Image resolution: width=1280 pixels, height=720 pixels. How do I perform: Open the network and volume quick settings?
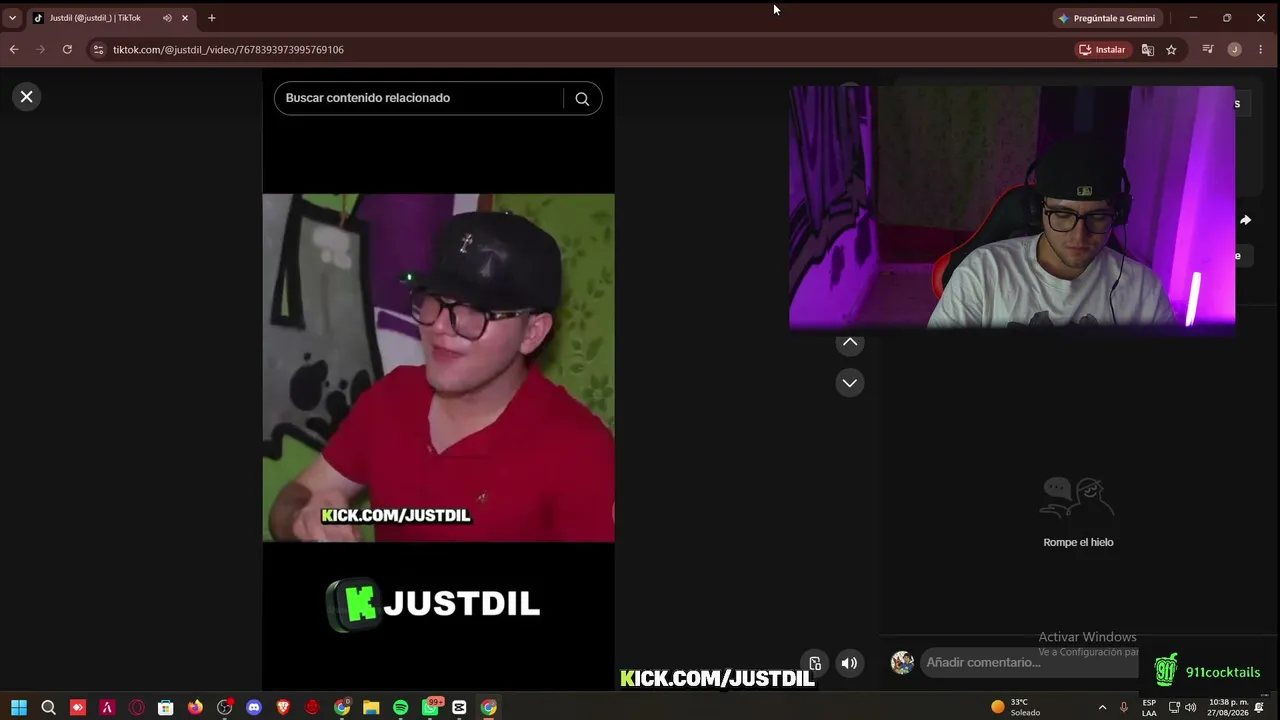point(1183,707)
